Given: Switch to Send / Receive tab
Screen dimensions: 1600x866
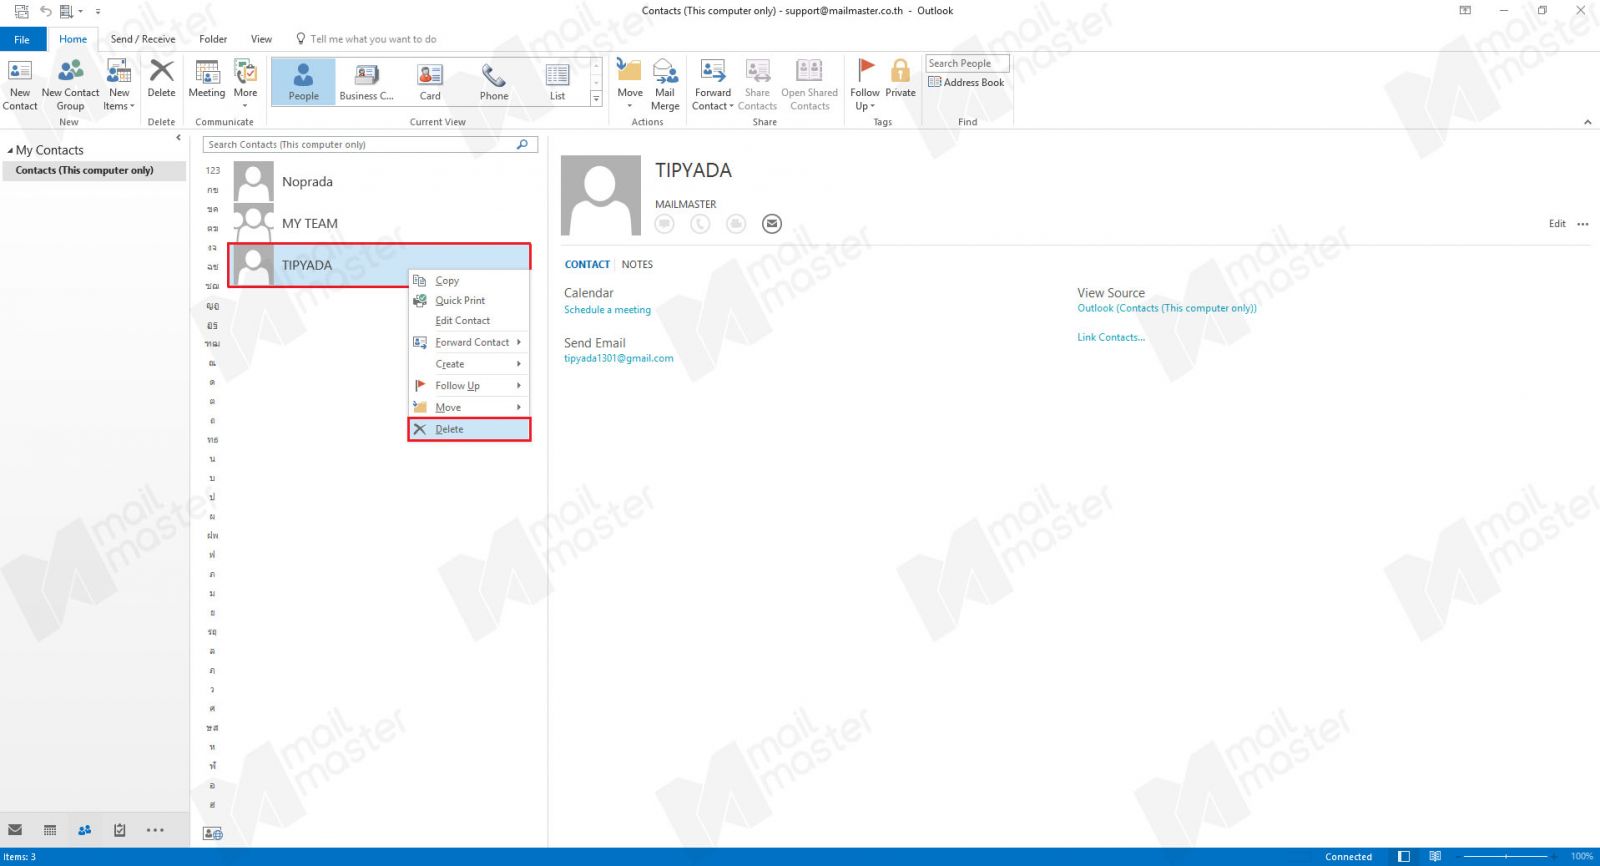Looking at the screenshot, I should [x=143, y=39].
